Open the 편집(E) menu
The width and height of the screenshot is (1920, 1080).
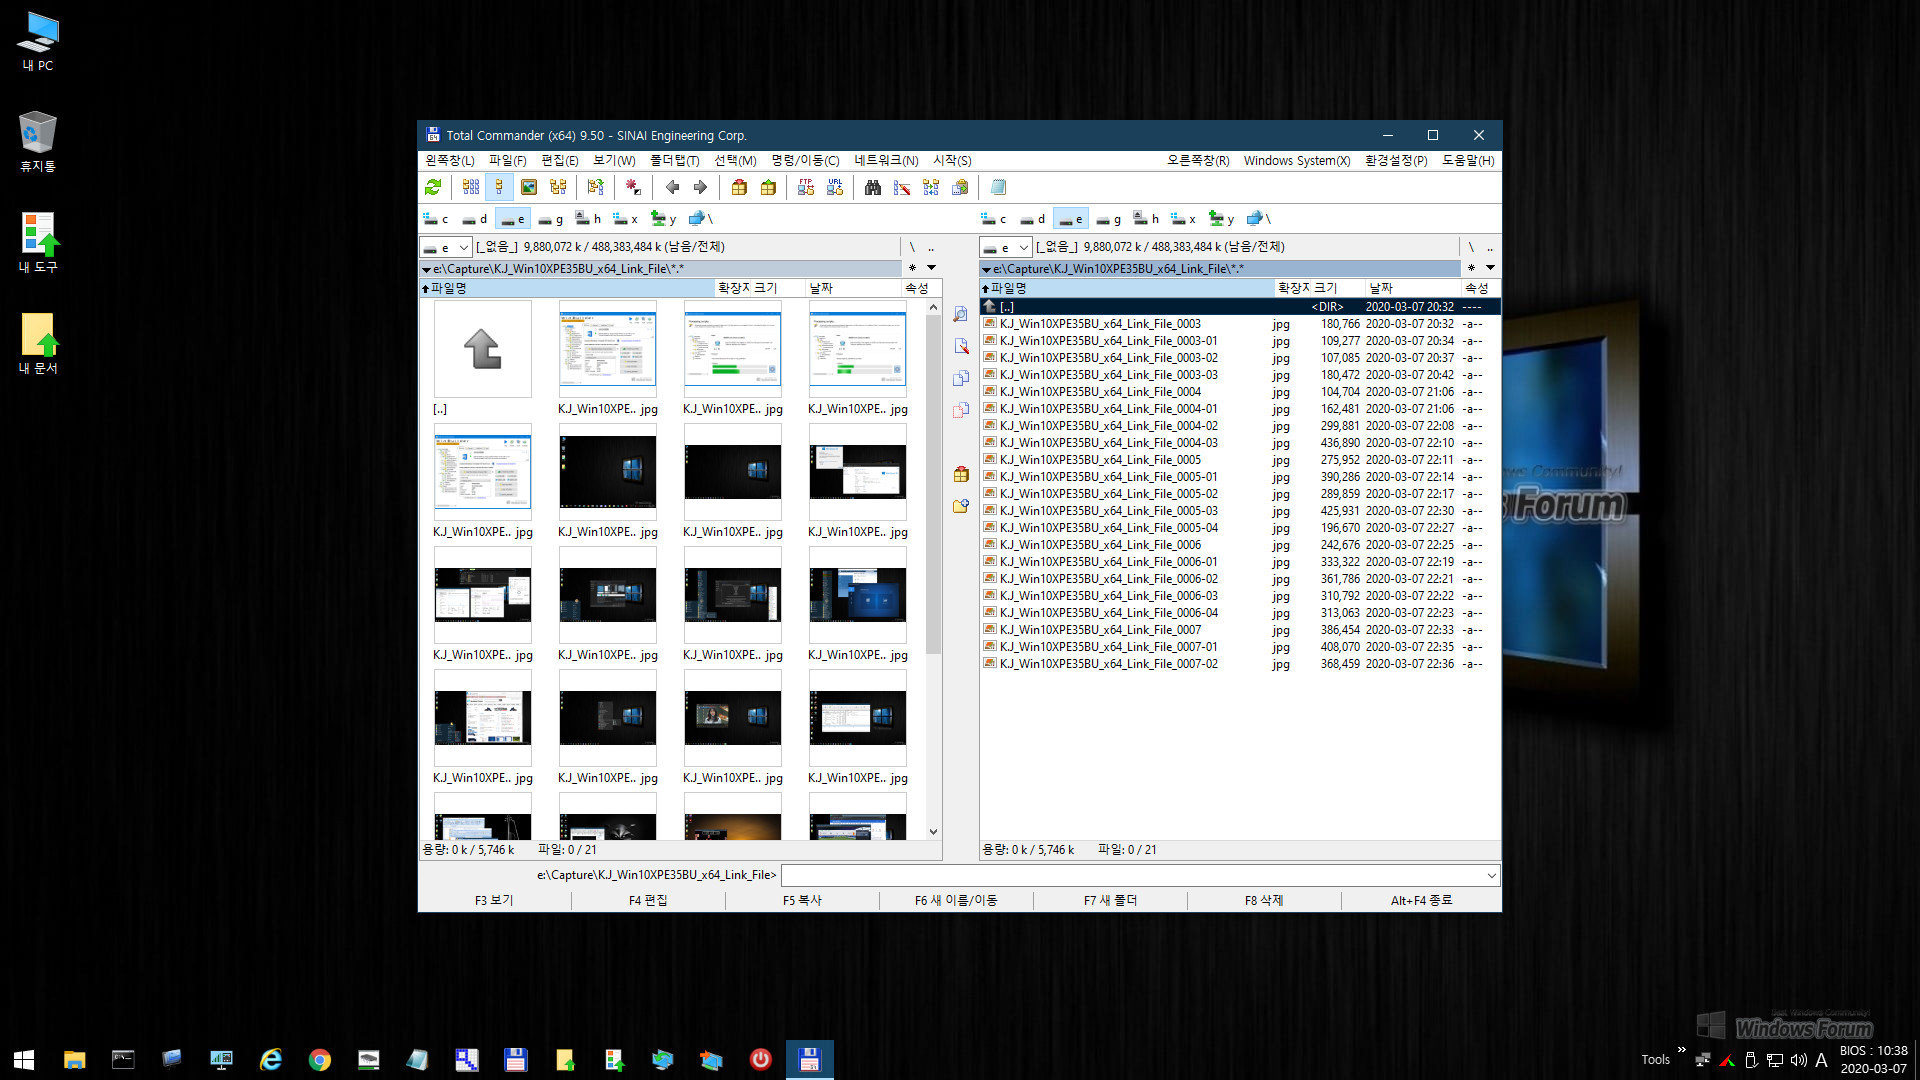click(x=559, y=160)
